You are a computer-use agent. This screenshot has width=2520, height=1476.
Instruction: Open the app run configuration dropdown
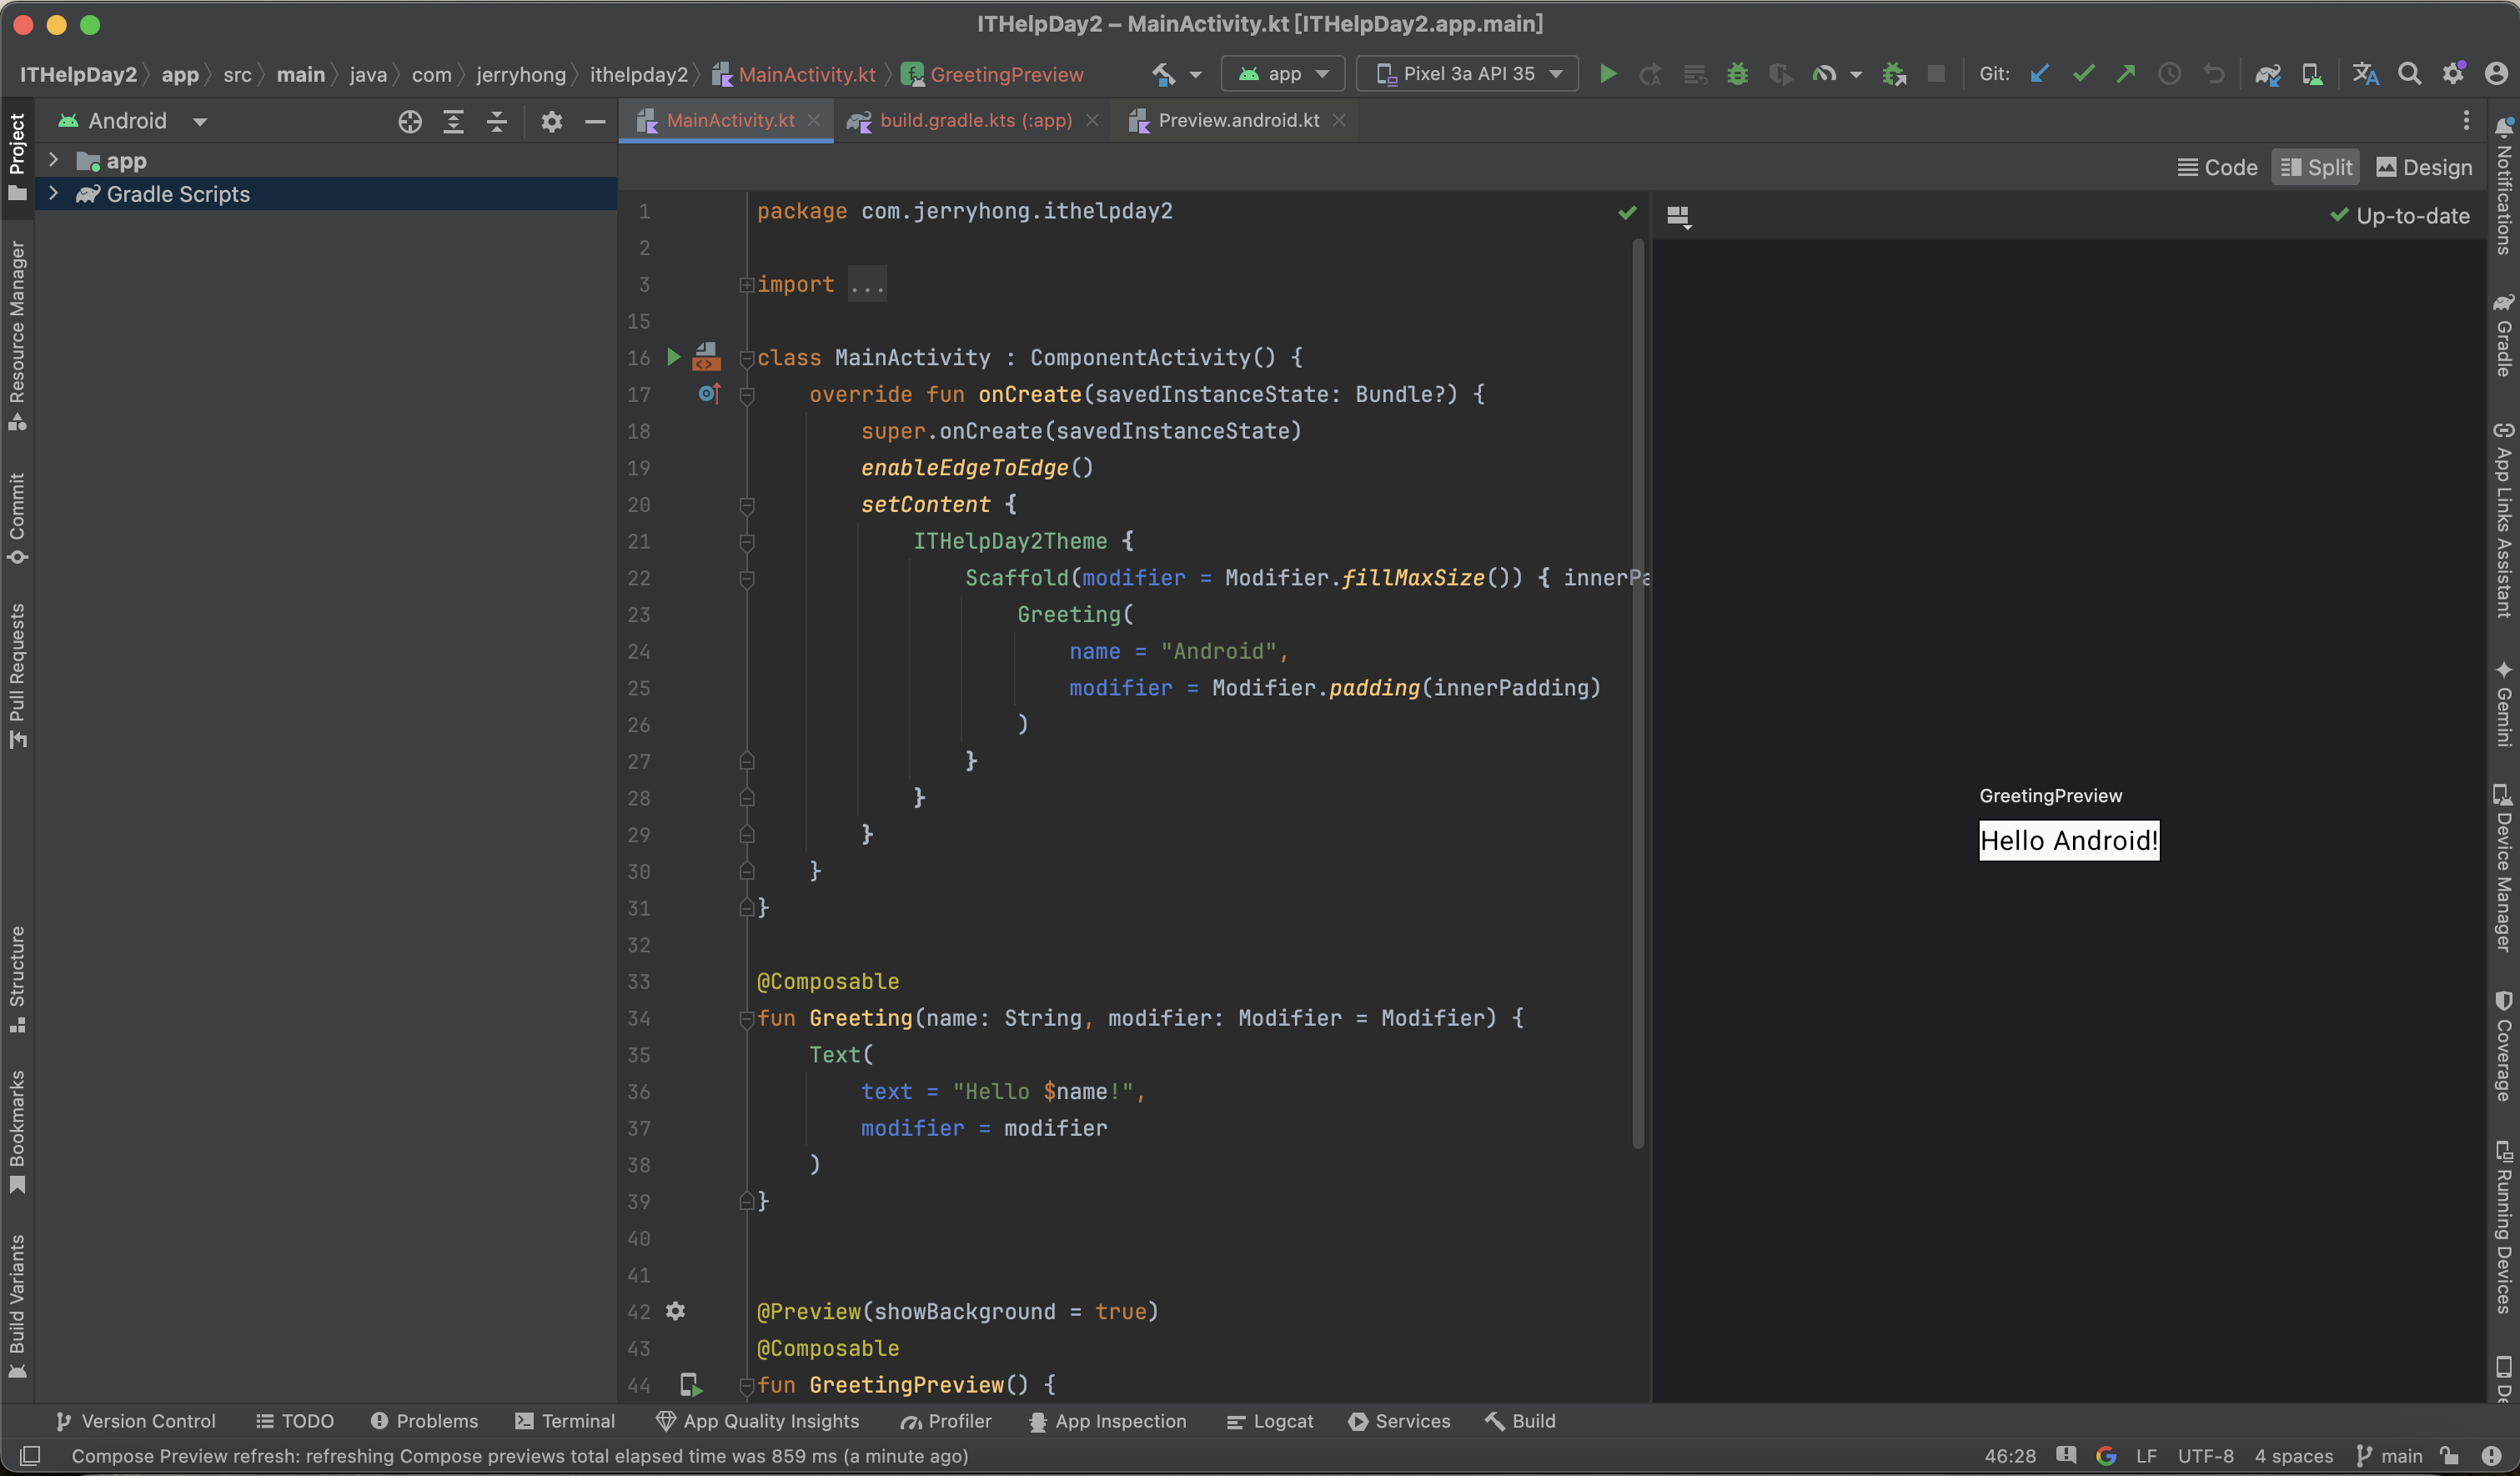pos(1284,74)
